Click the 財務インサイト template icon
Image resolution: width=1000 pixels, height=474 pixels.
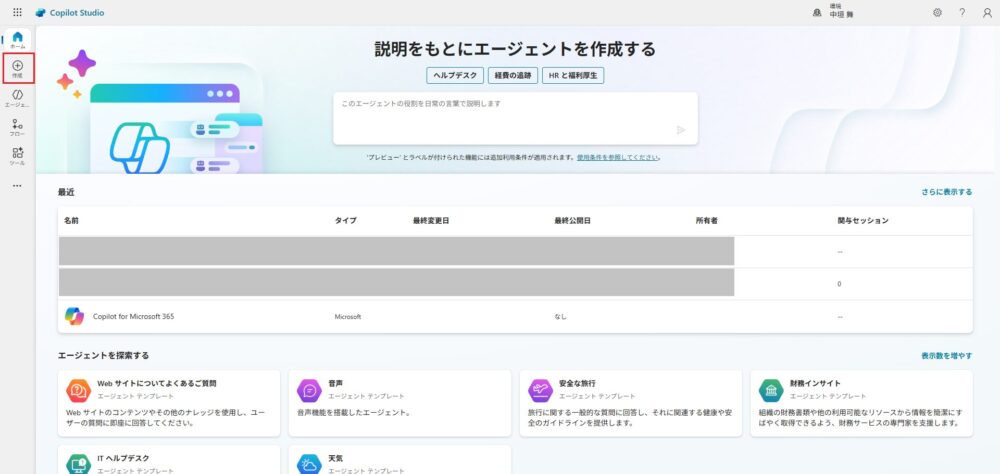point(771,390)
